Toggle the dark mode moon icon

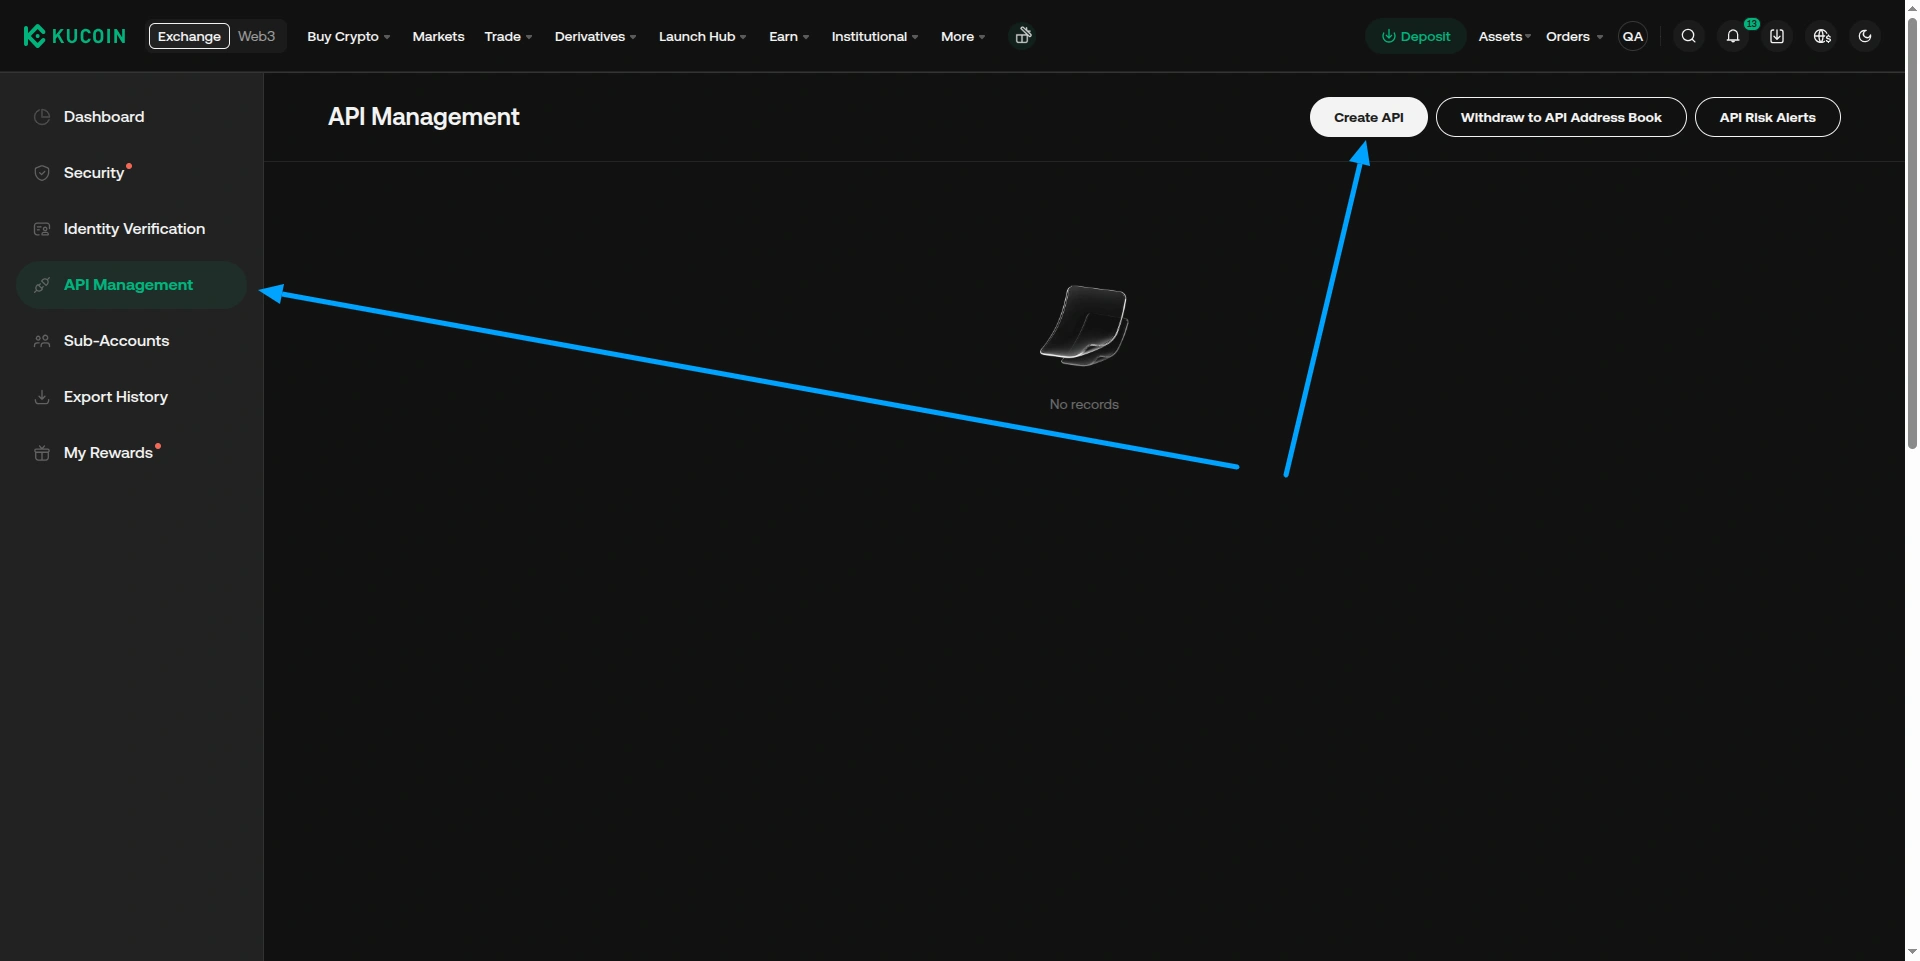coord(1865,36)
